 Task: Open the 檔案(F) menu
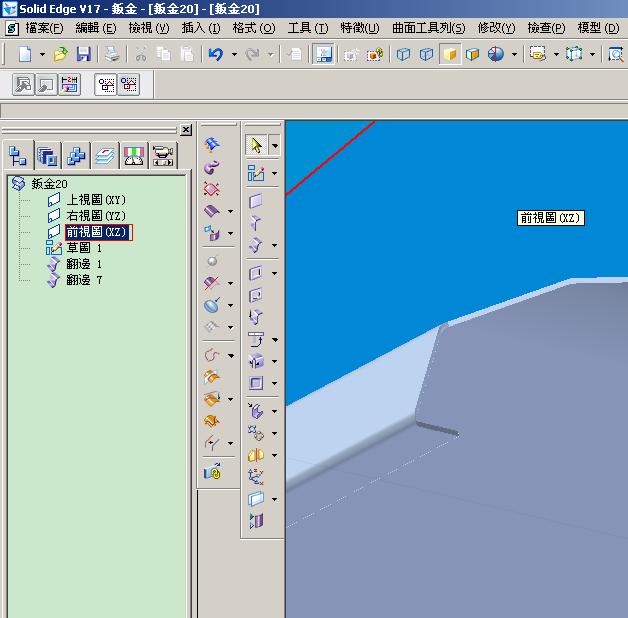[x=44, y=28]
